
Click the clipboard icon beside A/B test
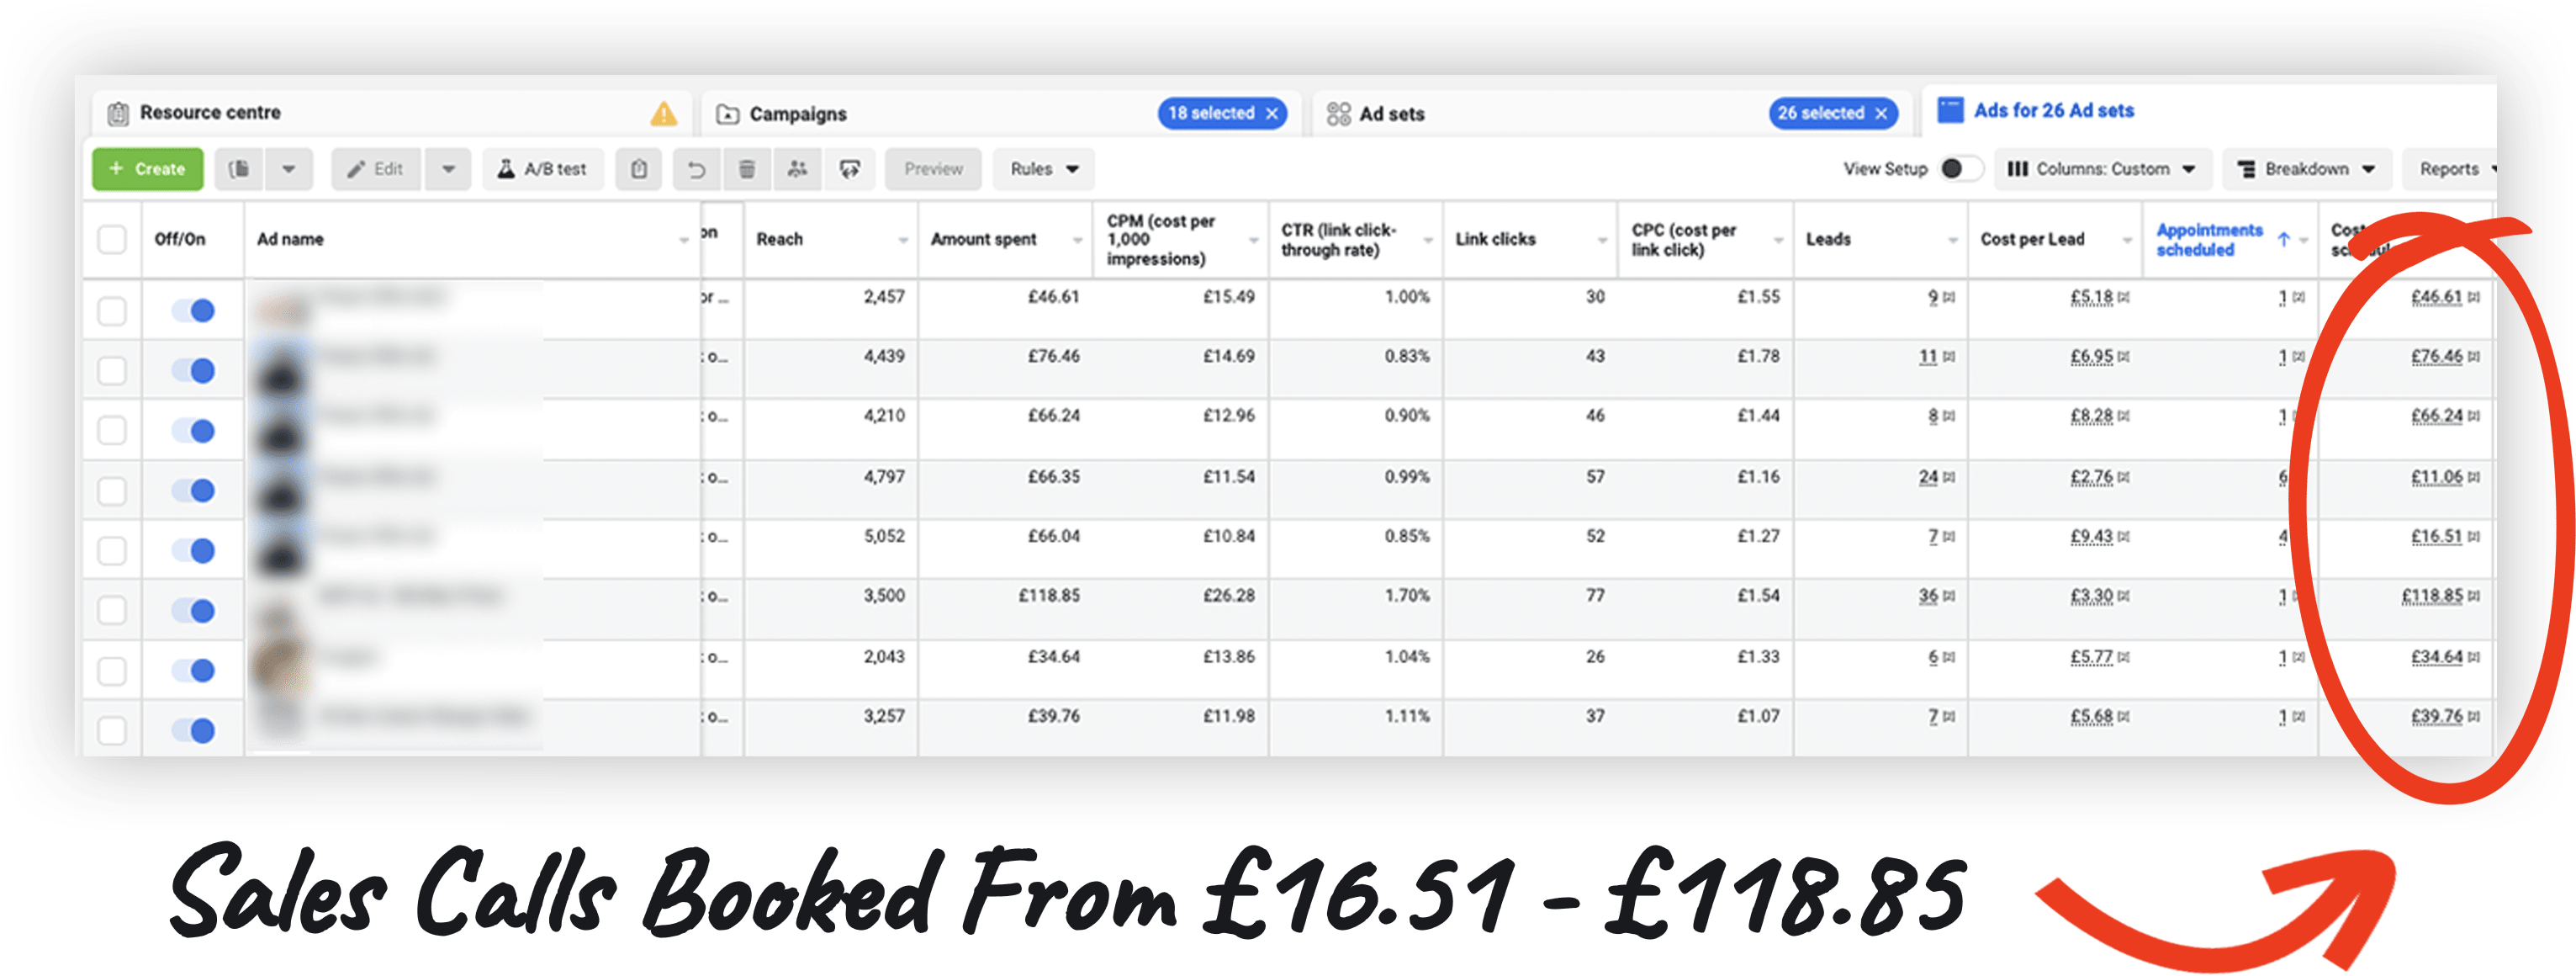pyautogui.click(x=639, y=169)
